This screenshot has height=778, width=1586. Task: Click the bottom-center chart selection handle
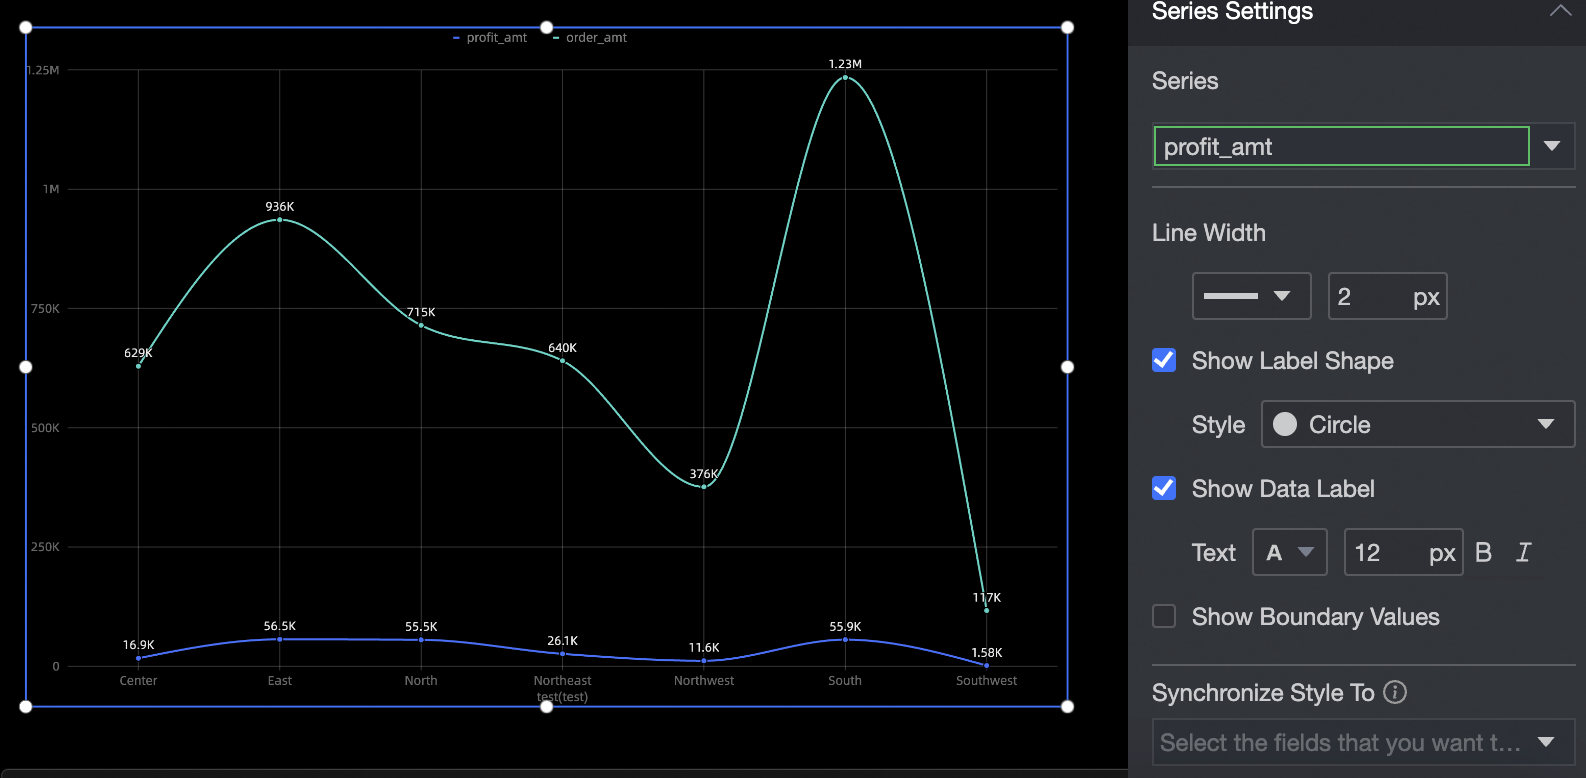(x=547, y=707)
